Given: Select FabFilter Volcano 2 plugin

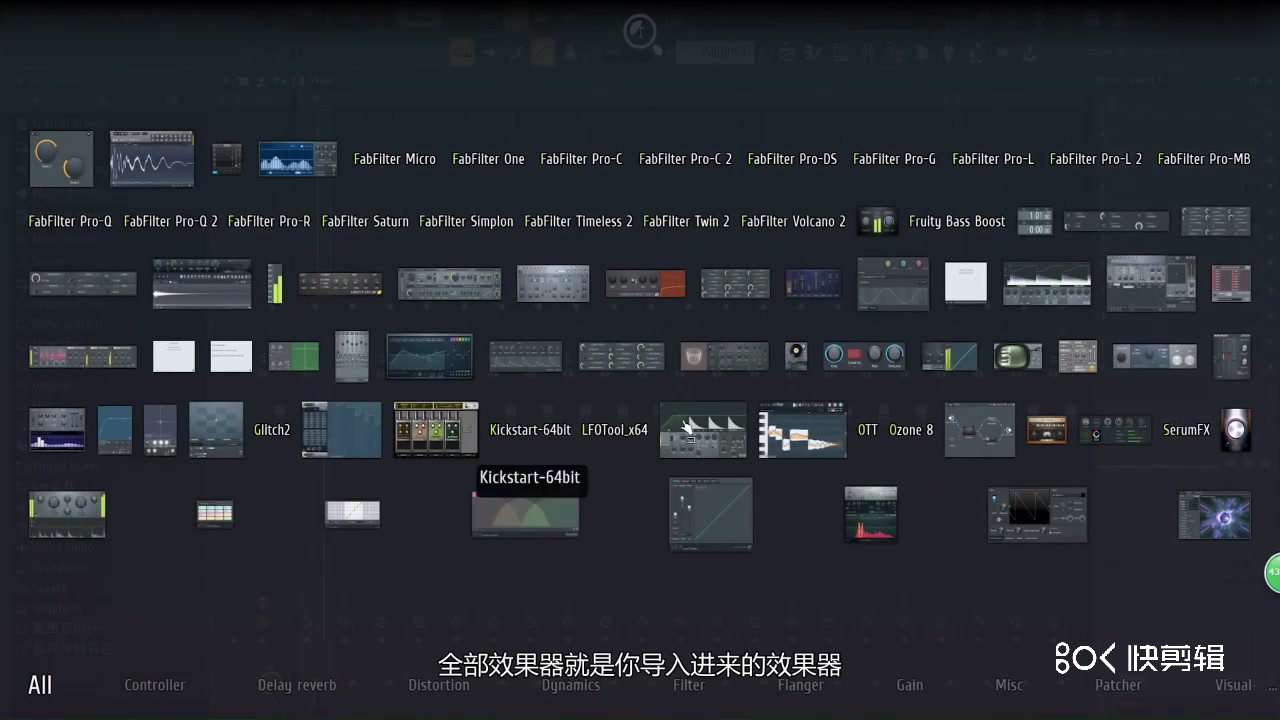Looking at the screenshot, I should 794,222.
